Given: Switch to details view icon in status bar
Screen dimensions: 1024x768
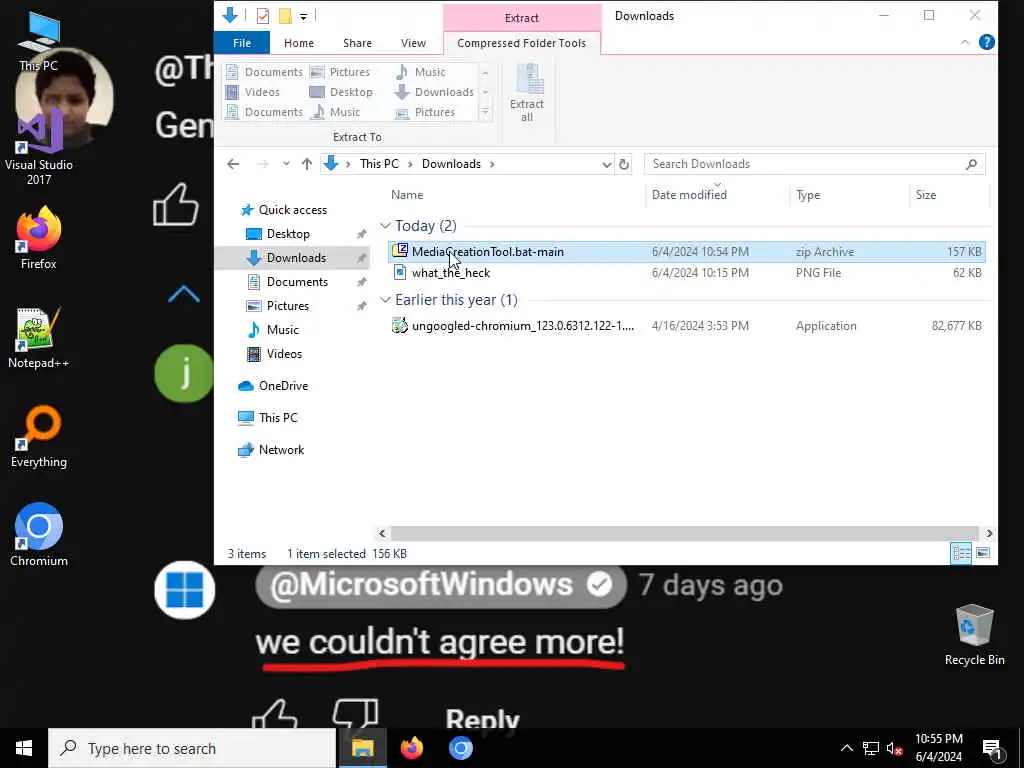Looking at the screenshot, I should tap(961, 553).
